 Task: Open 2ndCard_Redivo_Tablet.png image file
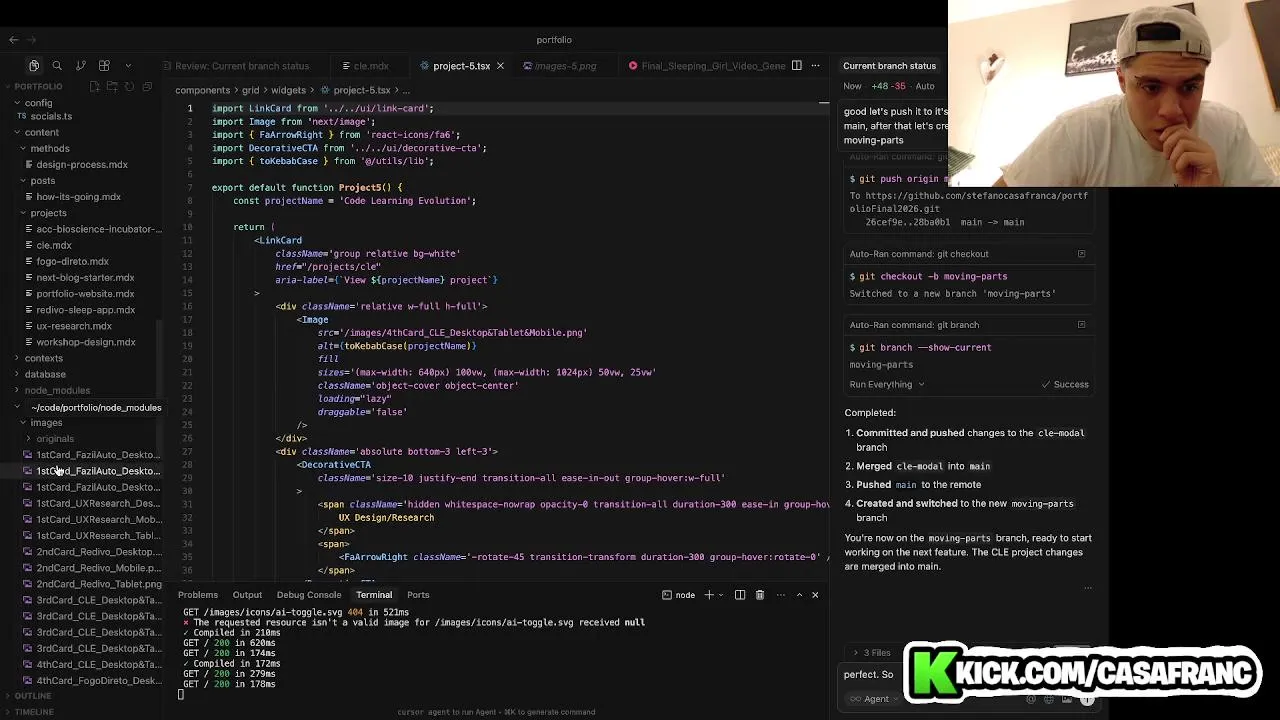coord(98,584)
